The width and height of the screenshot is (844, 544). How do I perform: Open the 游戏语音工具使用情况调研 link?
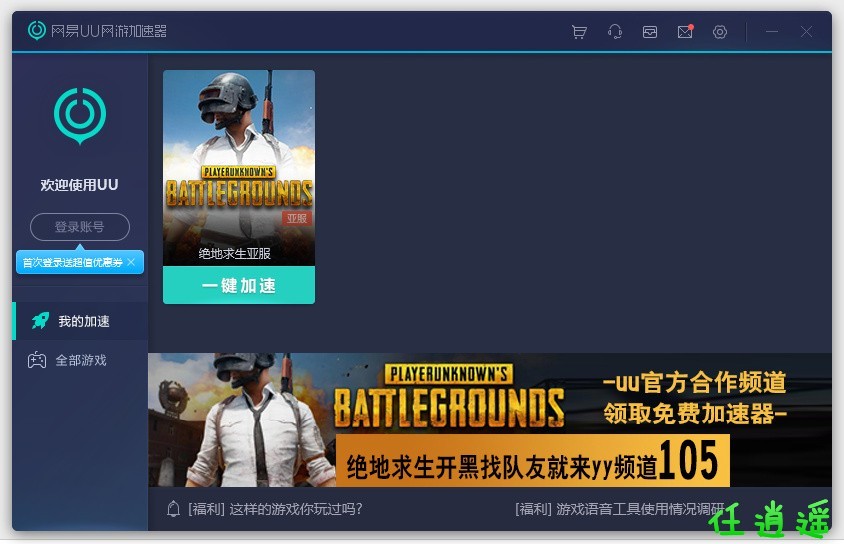620,509
